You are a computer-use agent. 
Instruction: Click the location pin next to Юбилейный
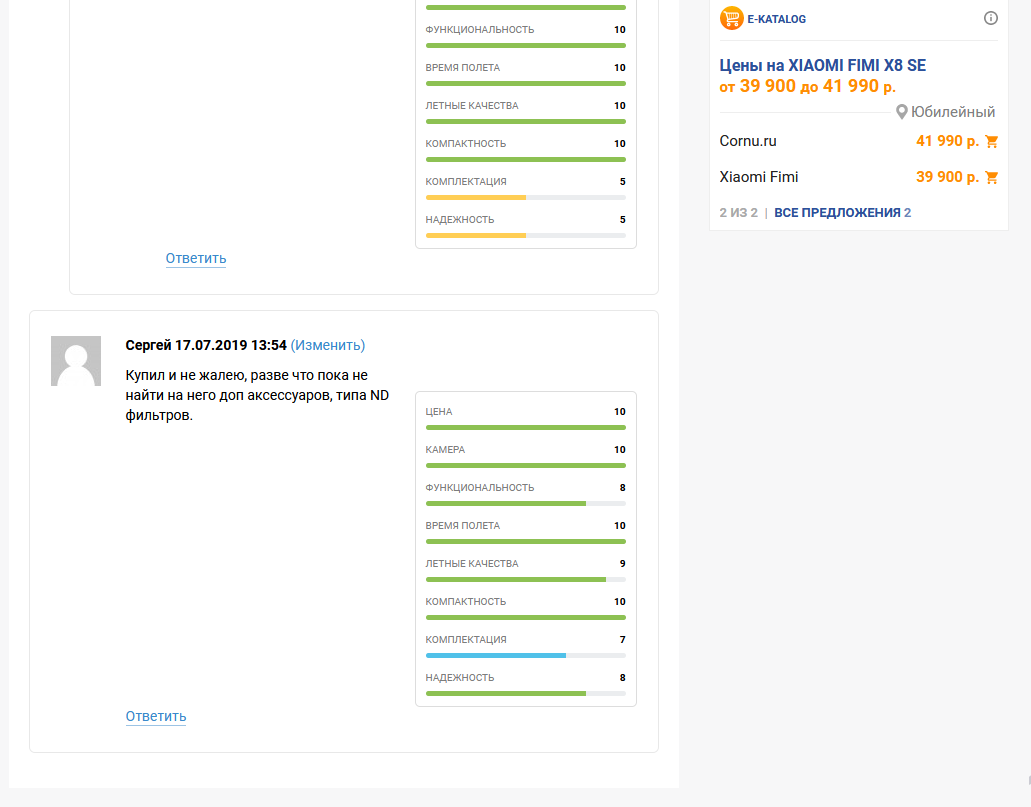901,112
